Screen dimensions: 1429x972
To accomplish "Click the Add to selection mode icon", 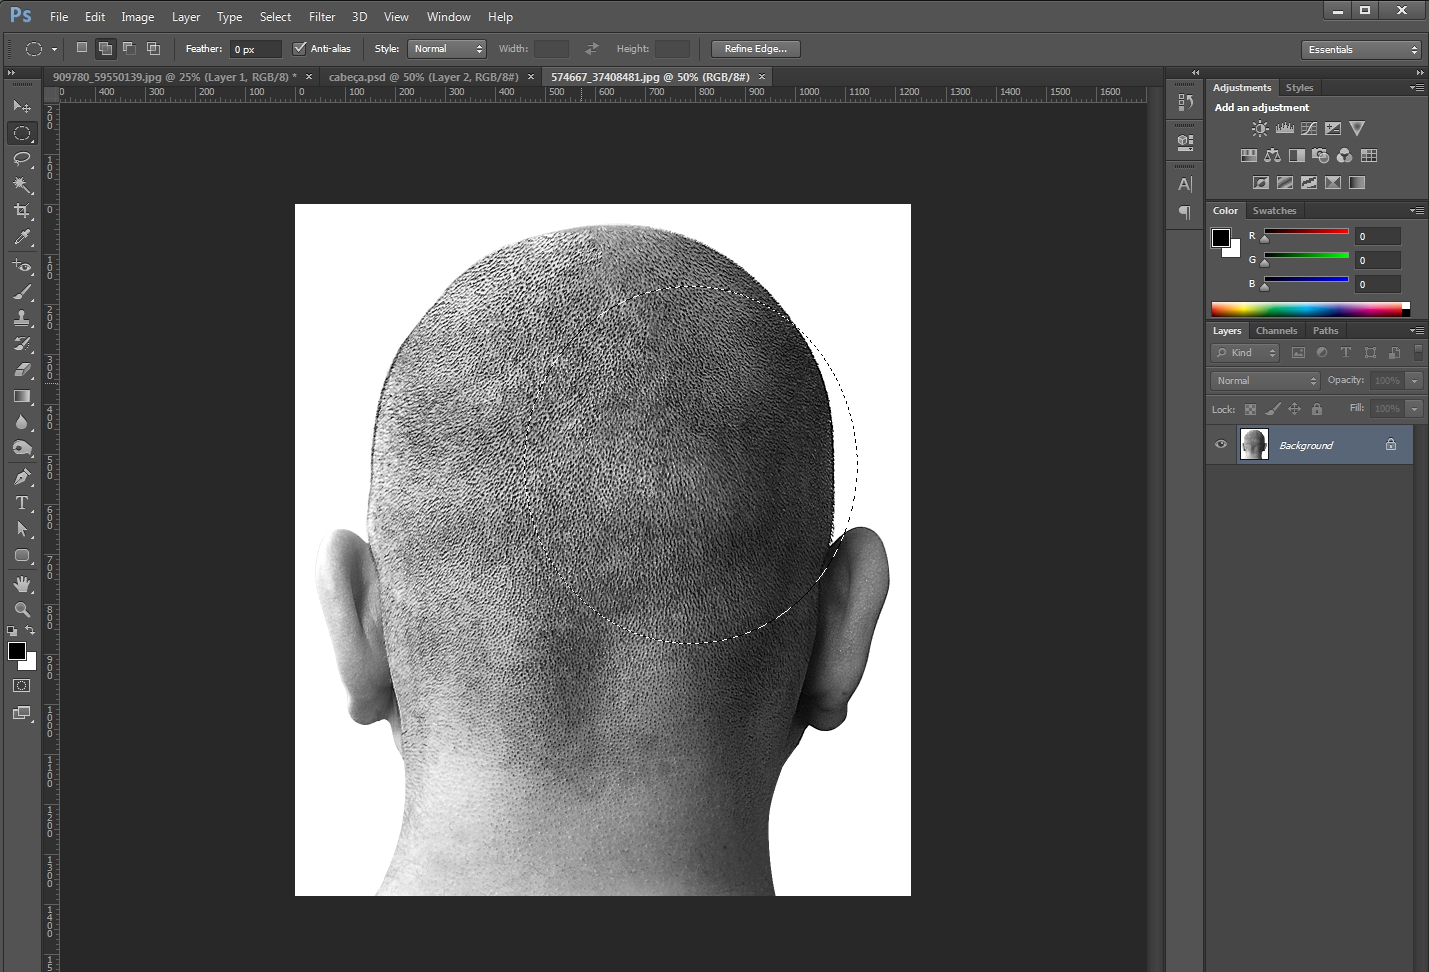I will click(x=105, y=48).
